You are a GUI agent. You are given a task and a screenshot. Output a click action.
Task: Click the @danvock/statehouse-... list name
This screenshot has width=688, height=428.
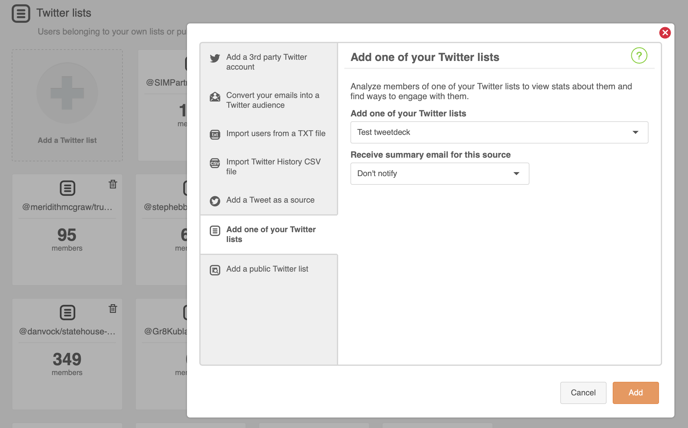[x=67, y=331]
